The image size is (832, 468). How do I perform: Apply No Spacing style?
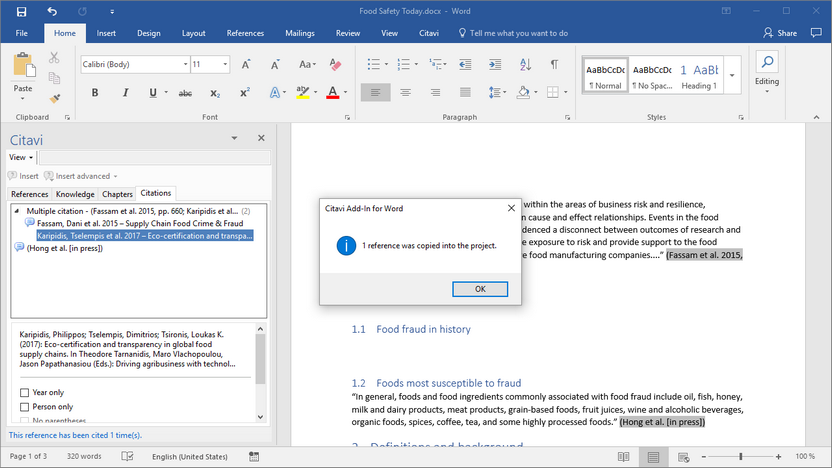coord(652,75)
